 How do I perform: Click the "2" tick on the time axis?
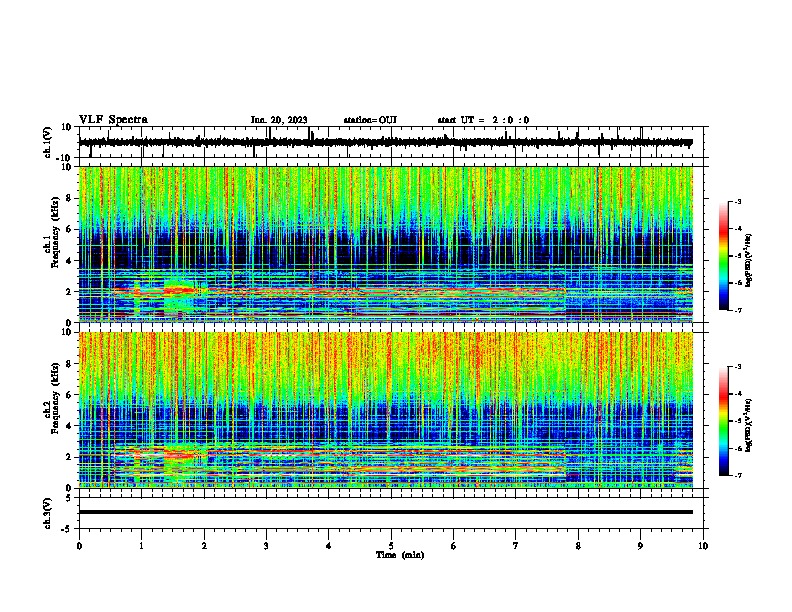[x=204, y=546]
